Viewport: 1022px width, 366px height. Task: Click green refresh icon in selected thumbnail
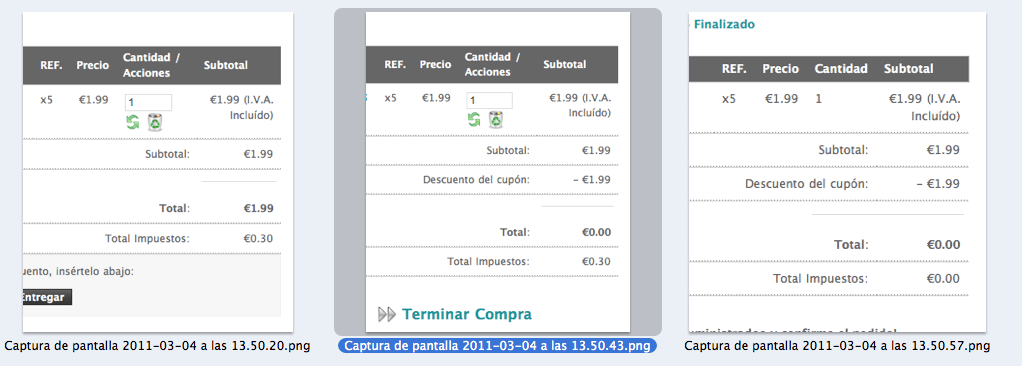click(x=474, y=119)
